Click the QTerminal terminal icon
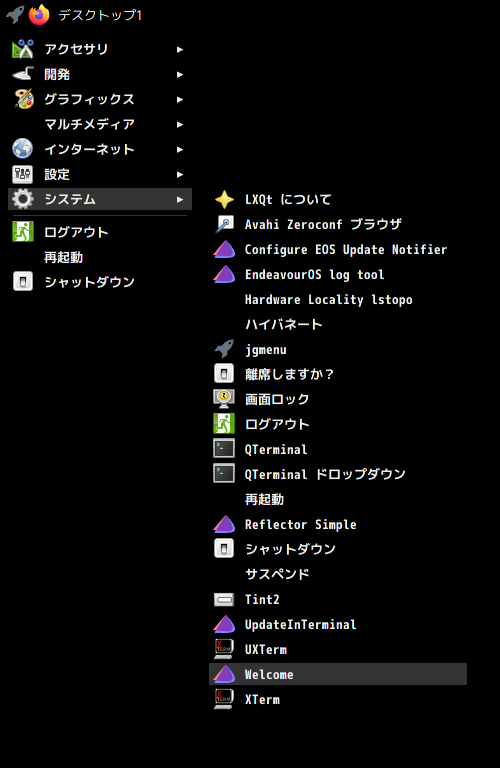 click(224, 449)
